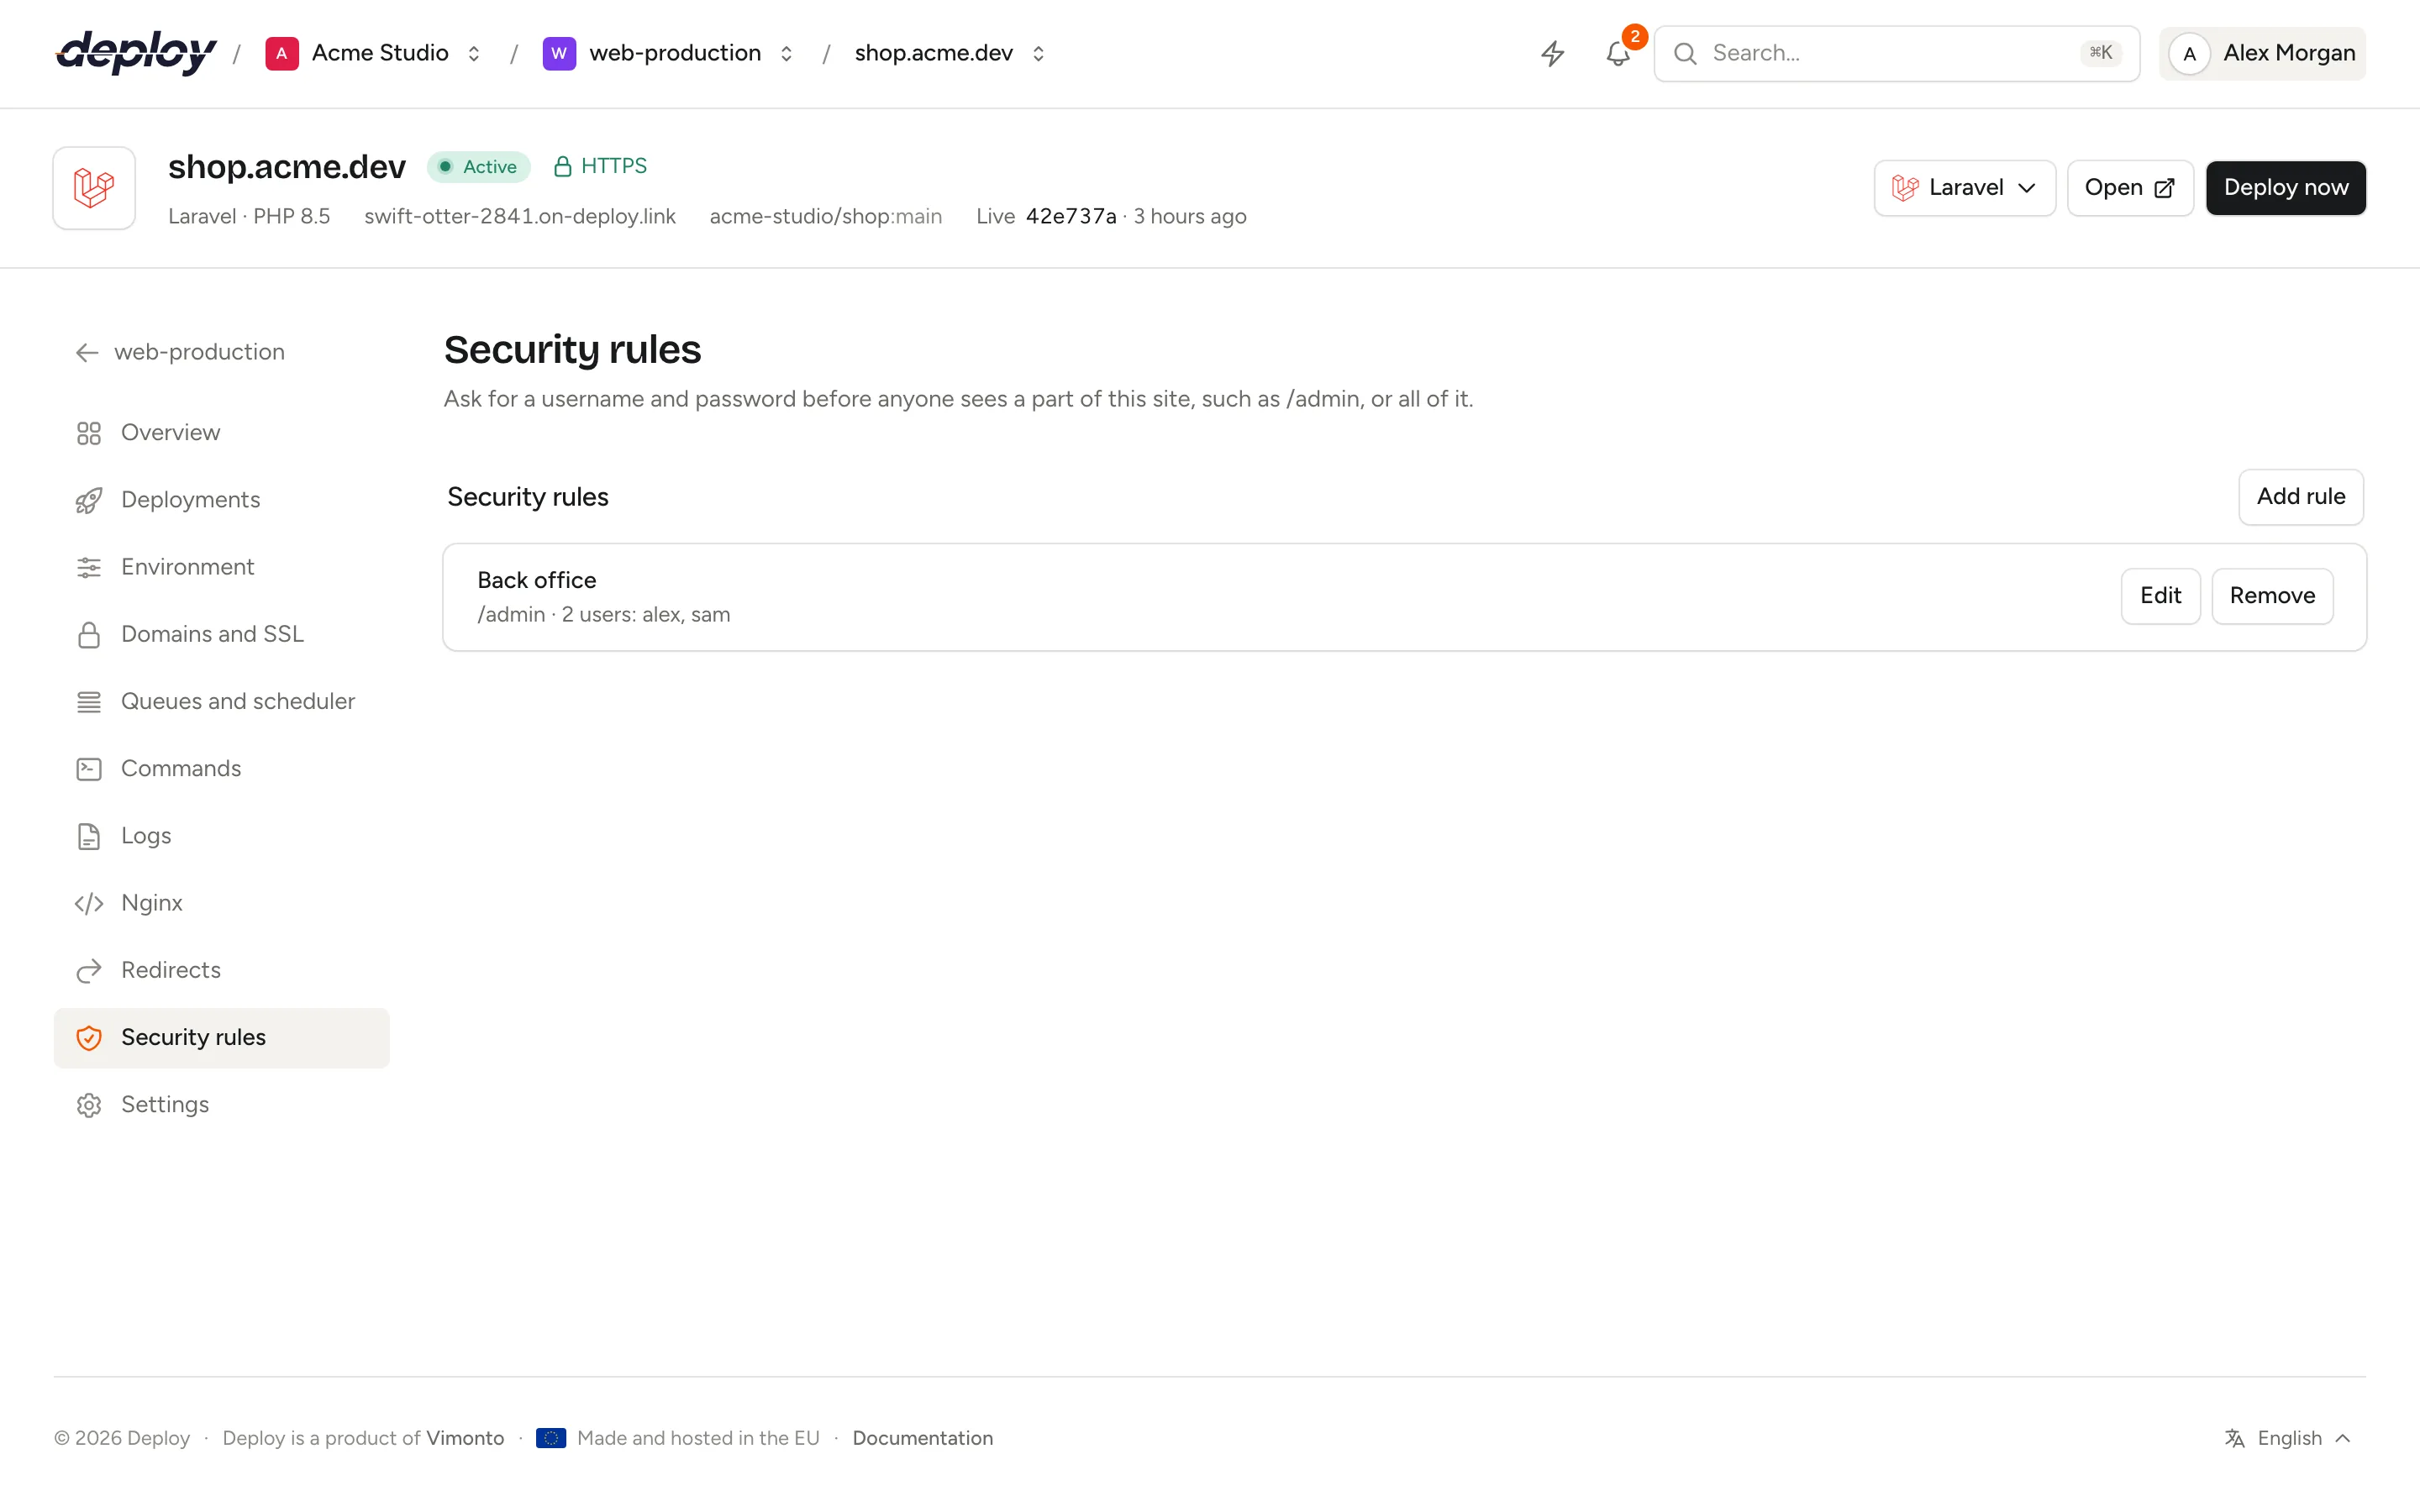2420x1512 pixels.
Task: Click the Deploy now button
Action: 2286,188
